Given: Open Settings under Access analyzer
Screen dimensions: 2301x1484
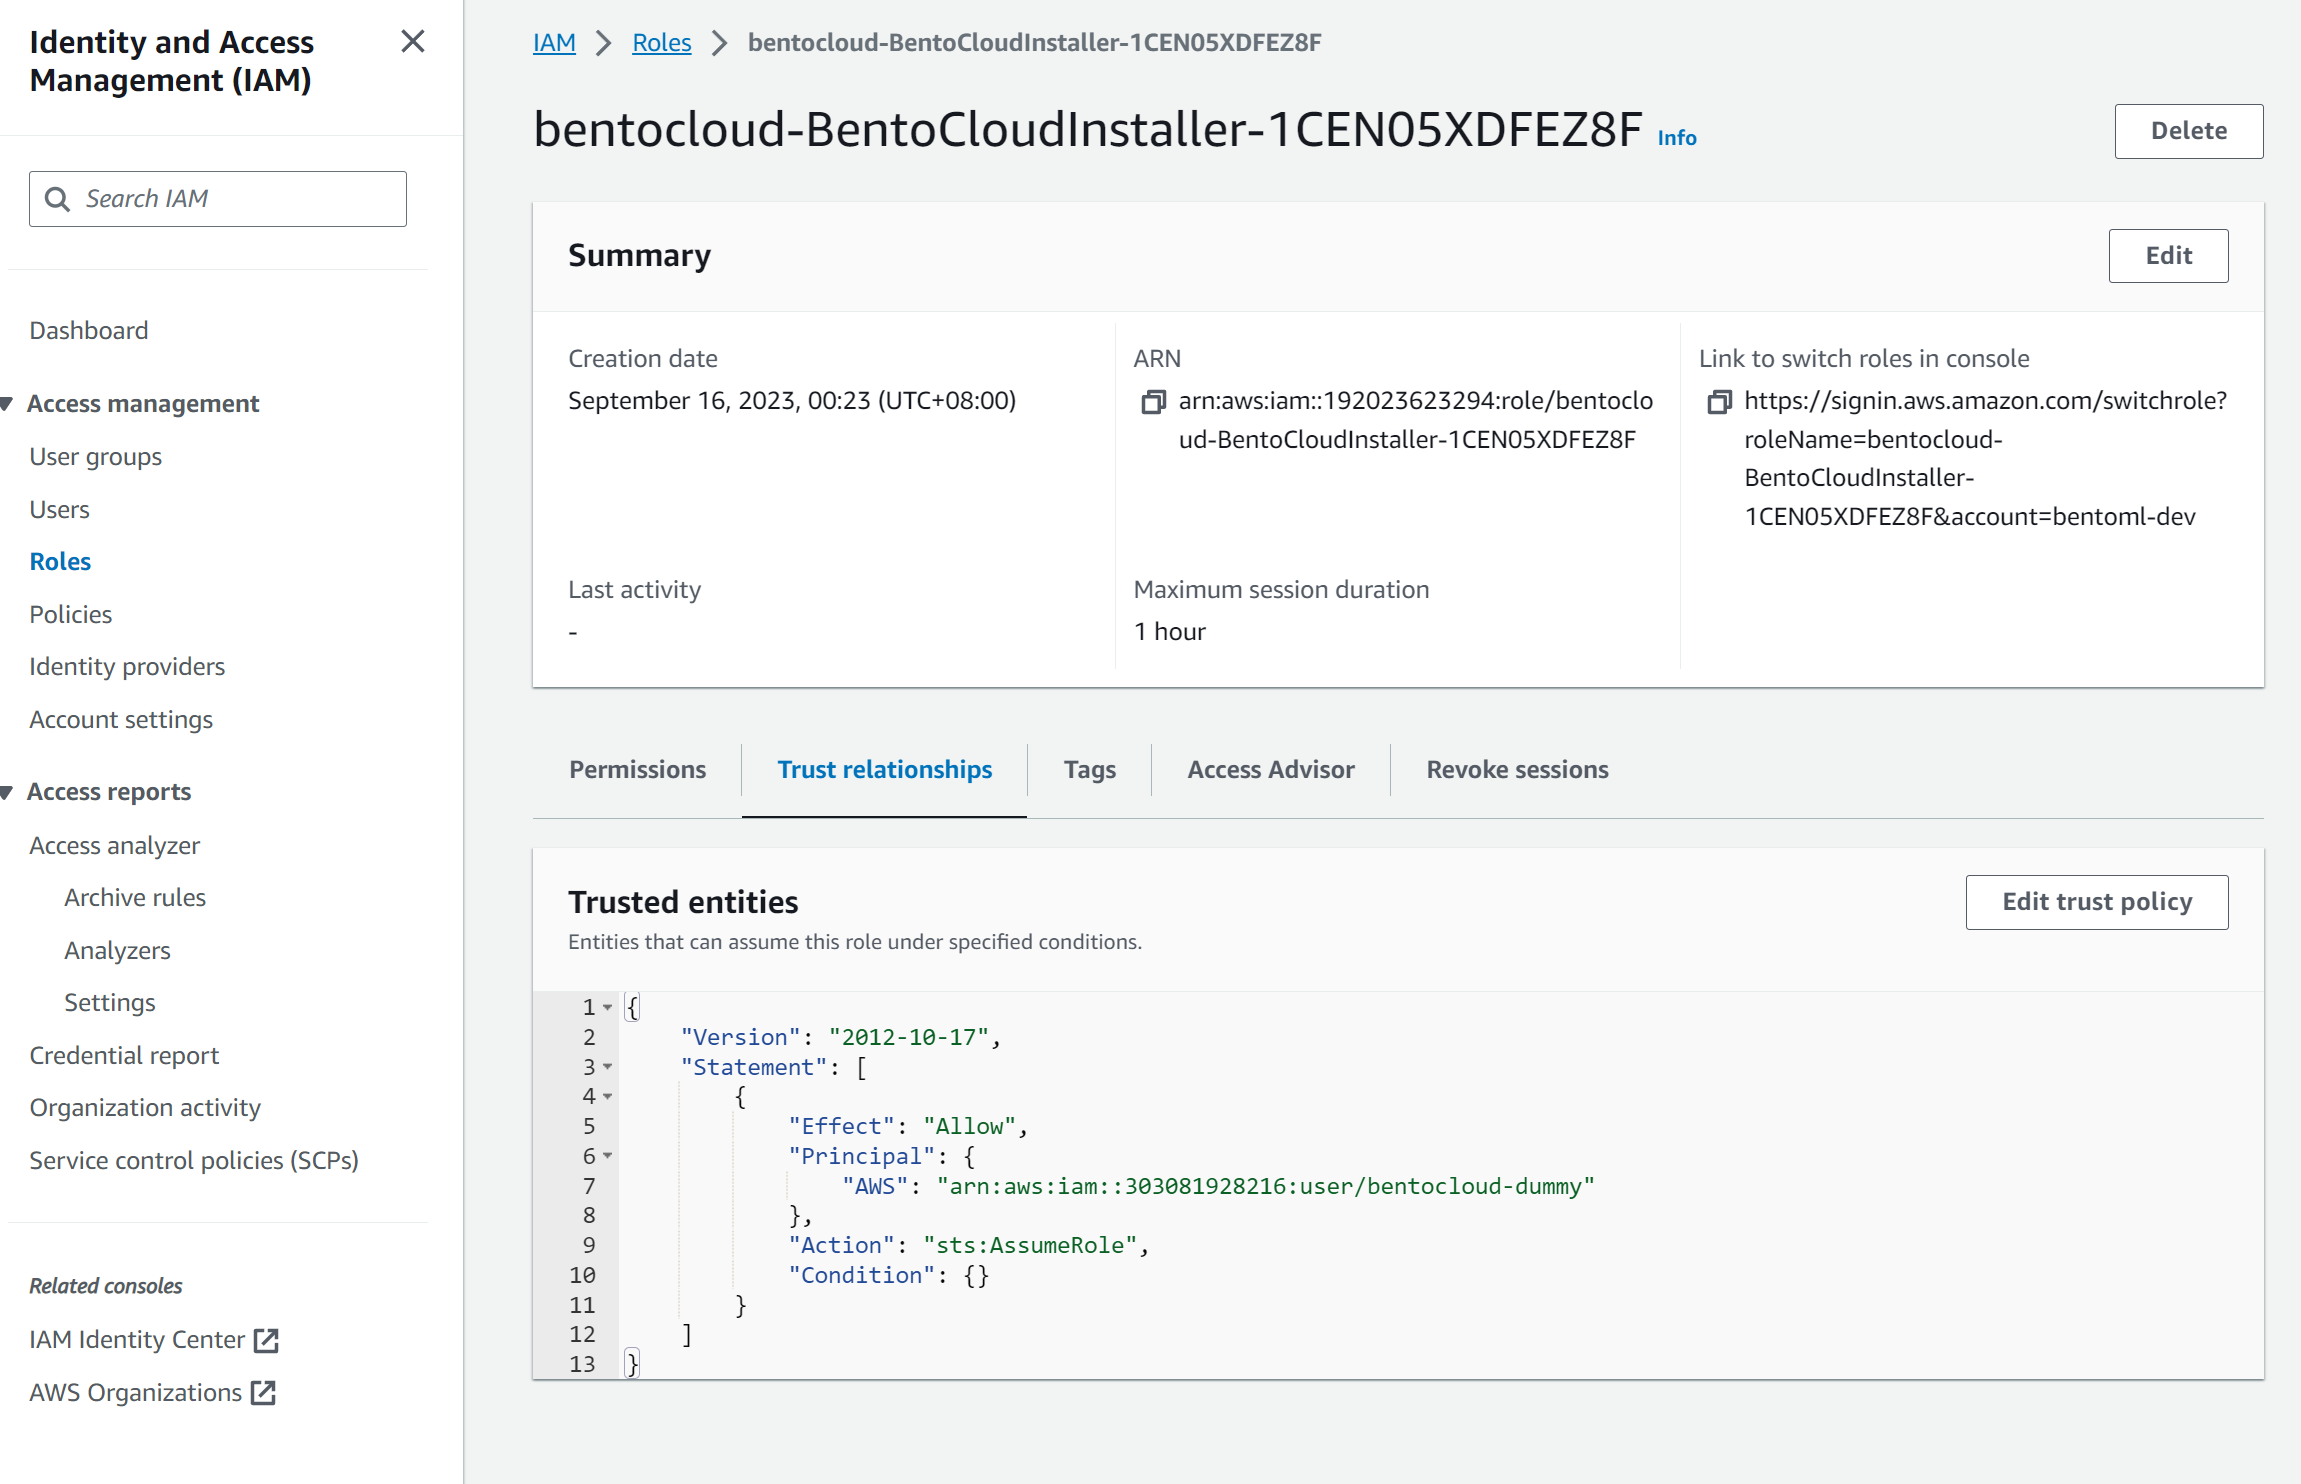Looking at the screenshot, I should (110, 1003).
